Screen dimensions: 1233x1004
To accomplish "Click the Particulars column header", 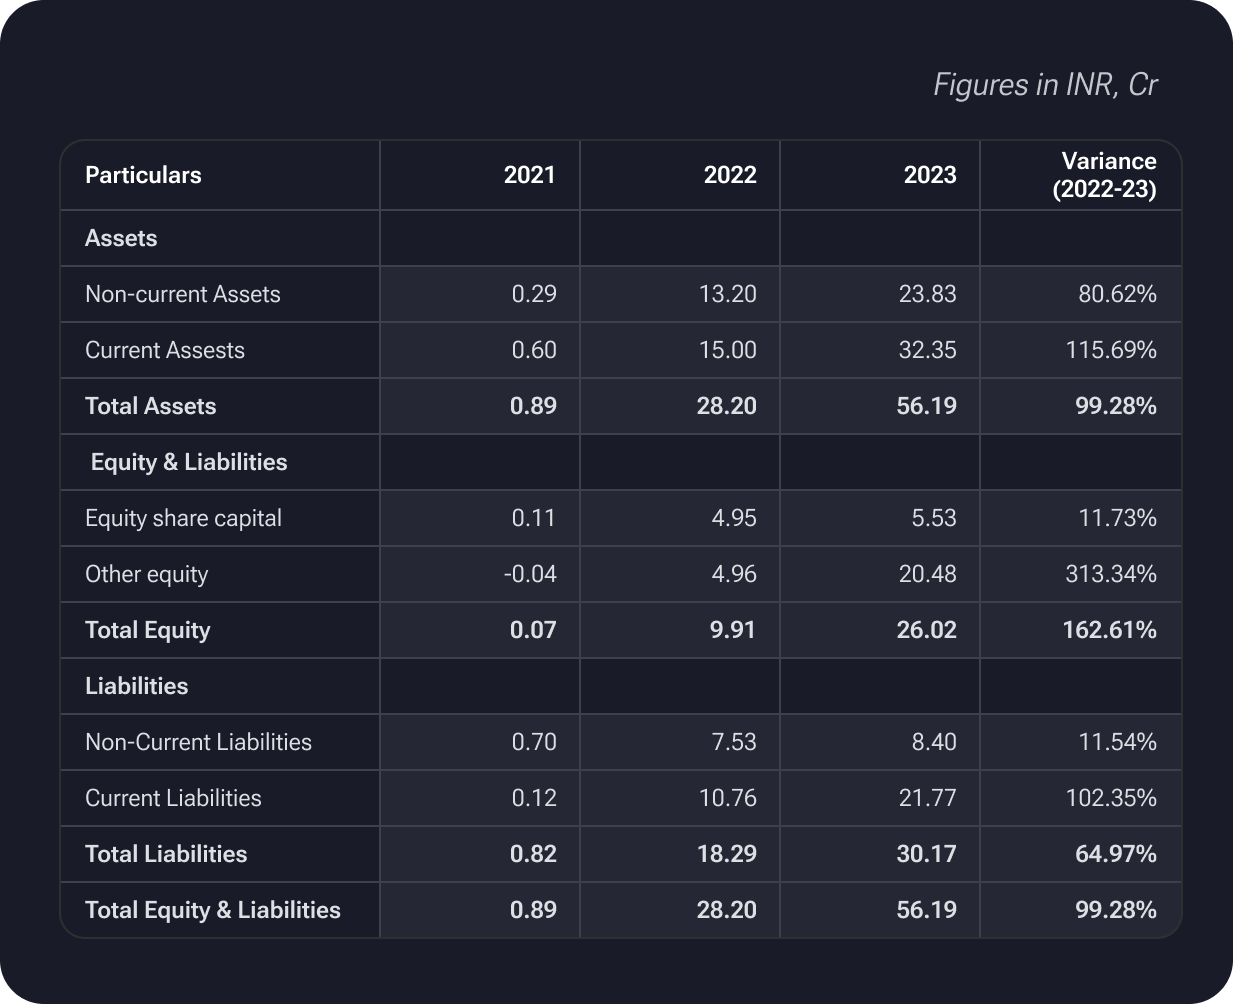I will [143, 175].
